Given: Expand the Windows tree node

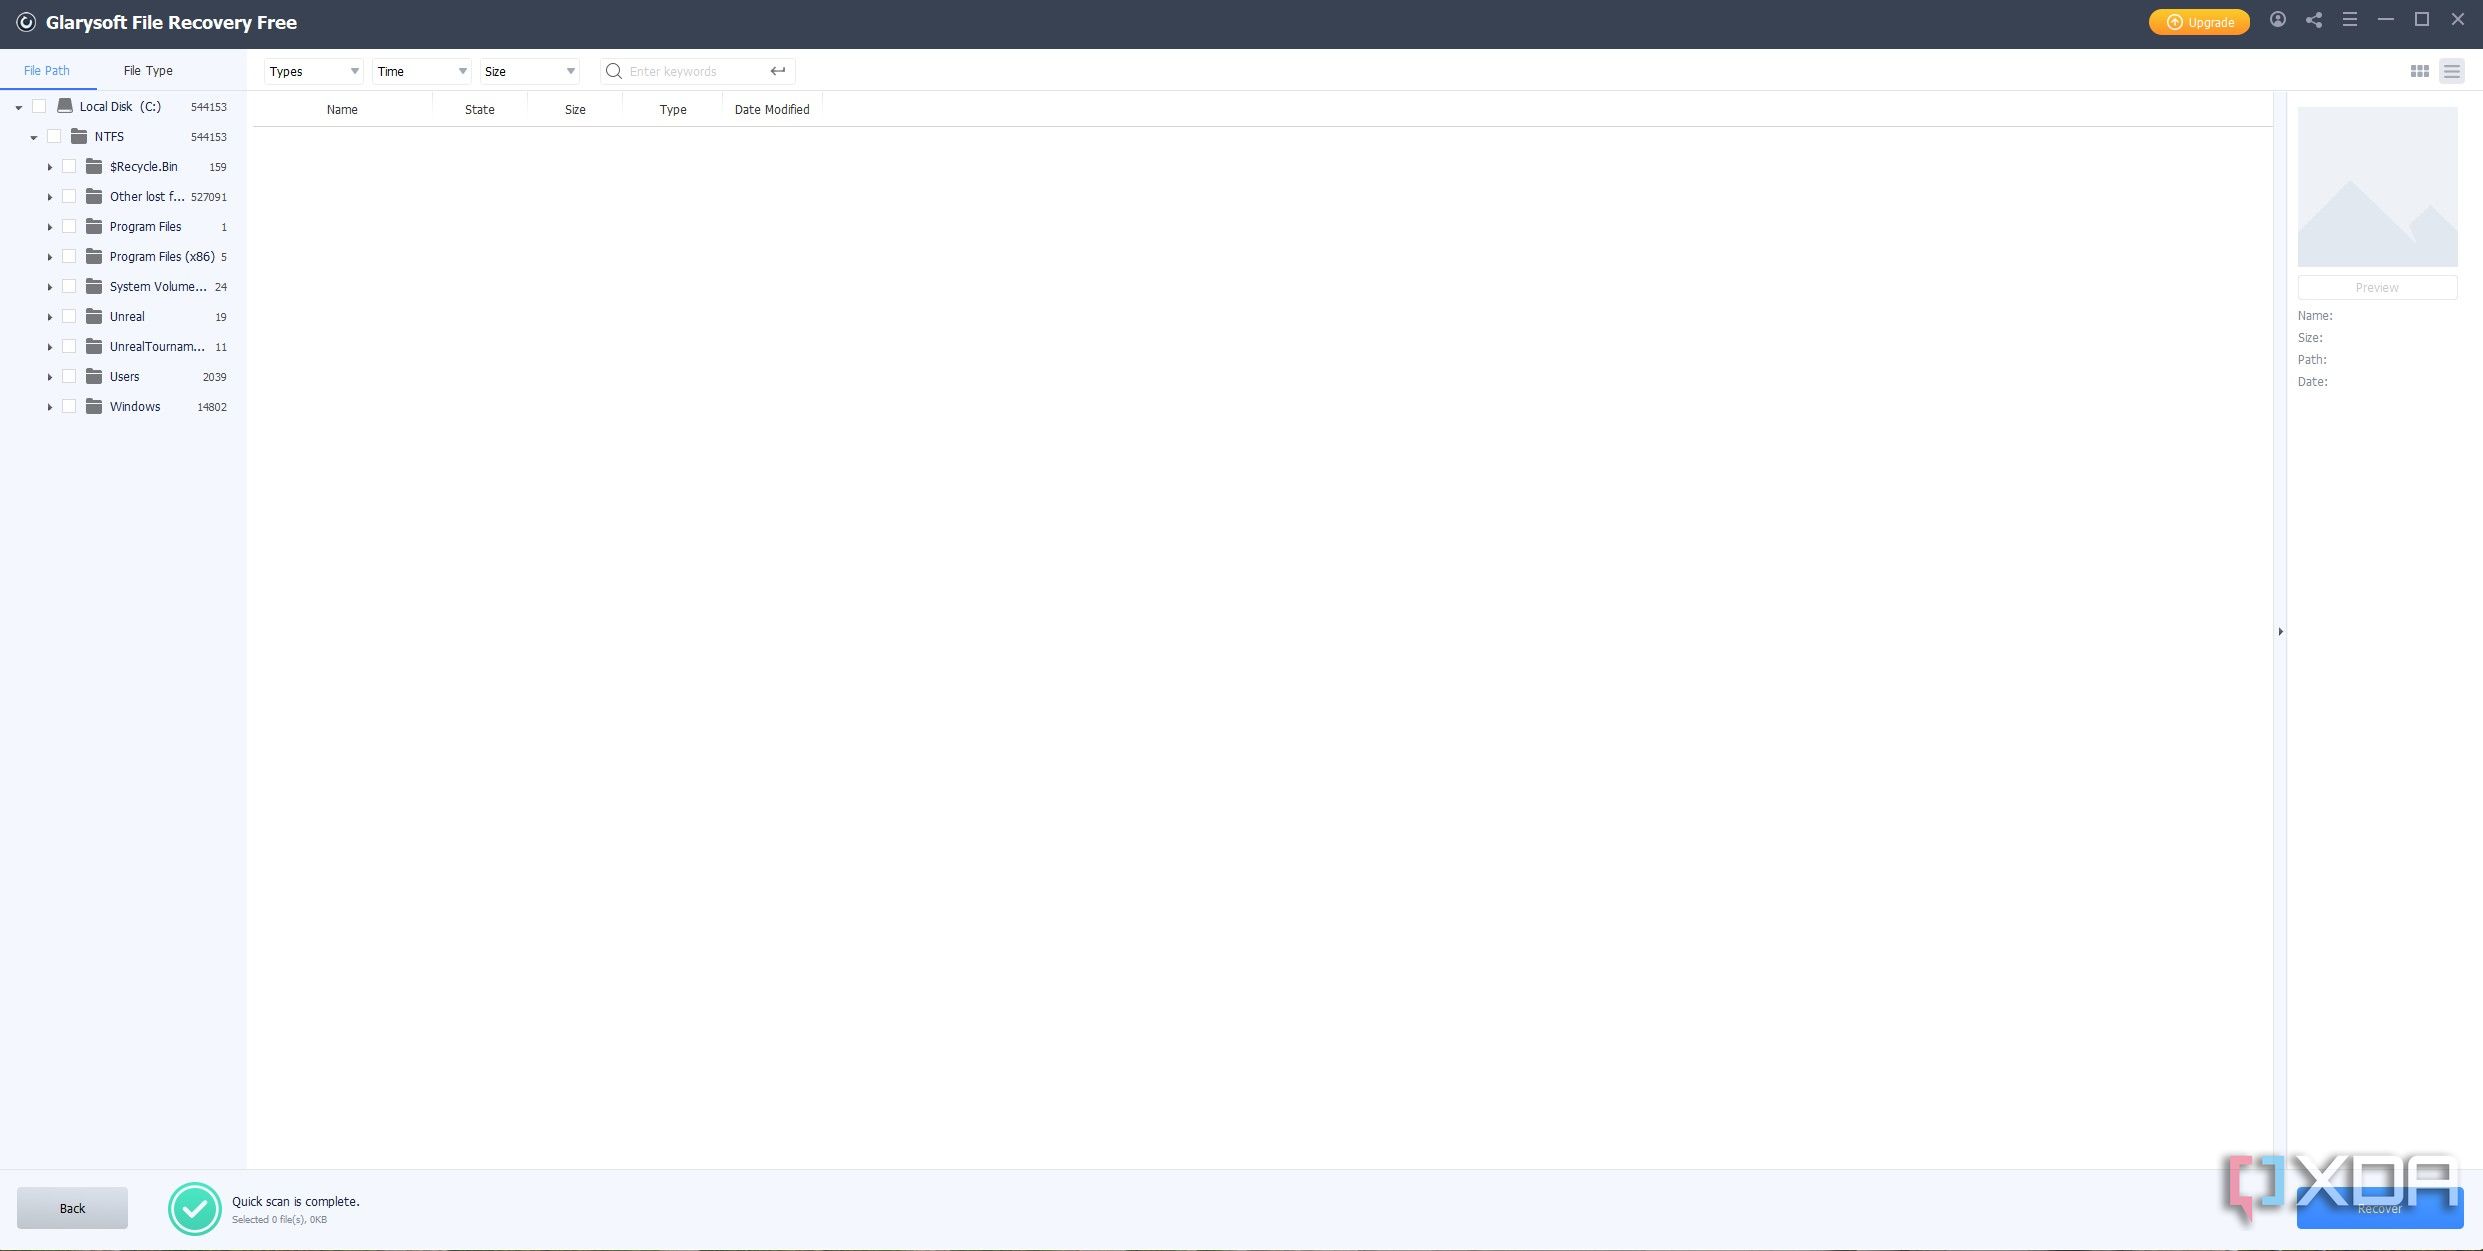Looking at the screenshot, I should pos(49,407).
